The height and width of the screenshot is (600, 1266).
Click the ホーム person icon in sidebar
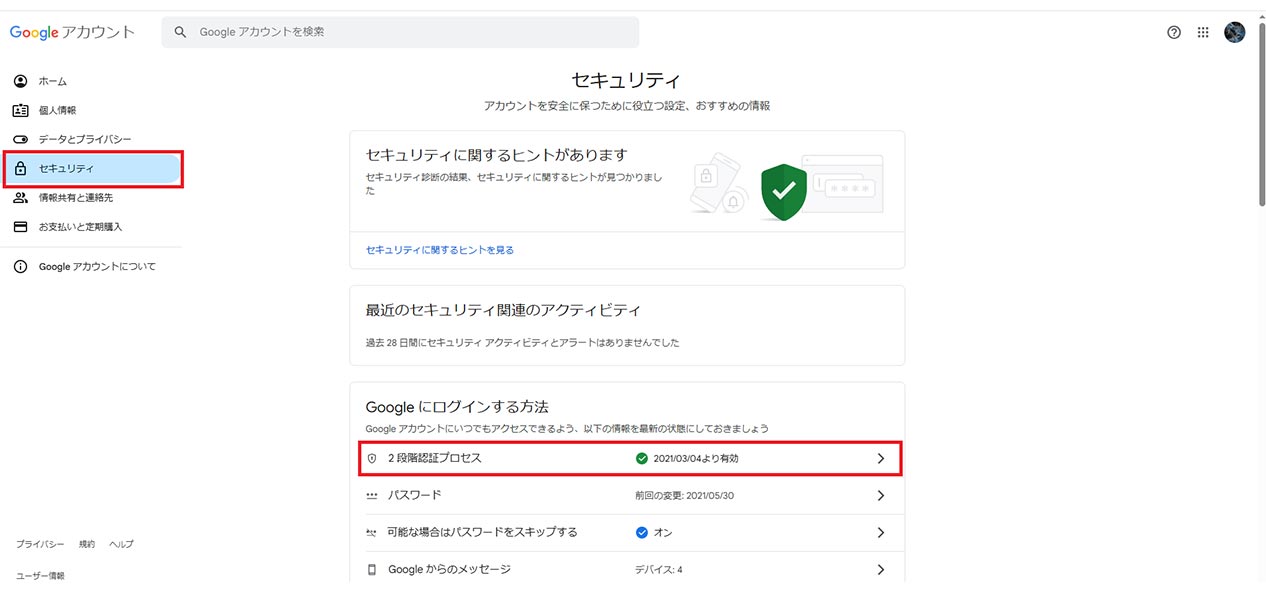20,81
